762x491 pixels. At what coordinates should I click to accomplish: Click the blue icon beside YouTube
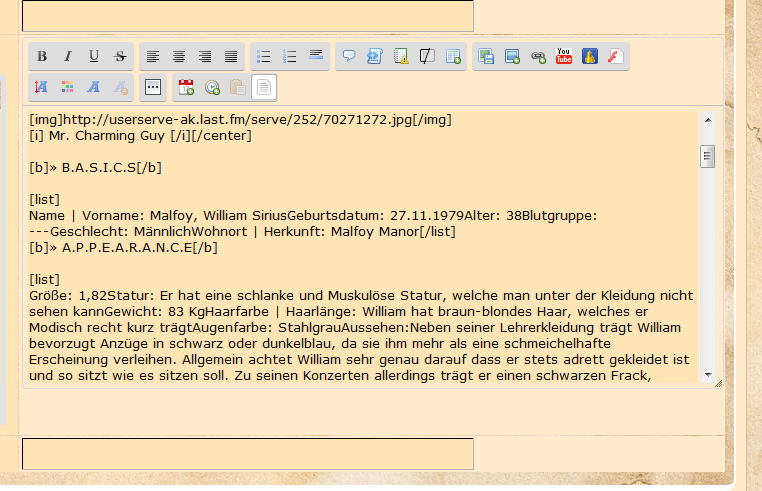click(x=589, y=56)
